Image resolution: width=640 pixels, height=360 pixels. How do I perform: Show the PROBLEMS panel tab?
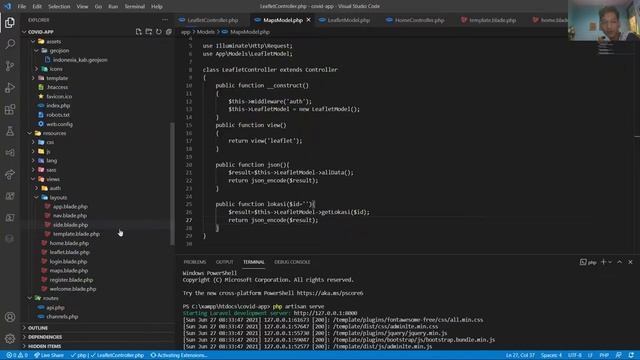195,262
